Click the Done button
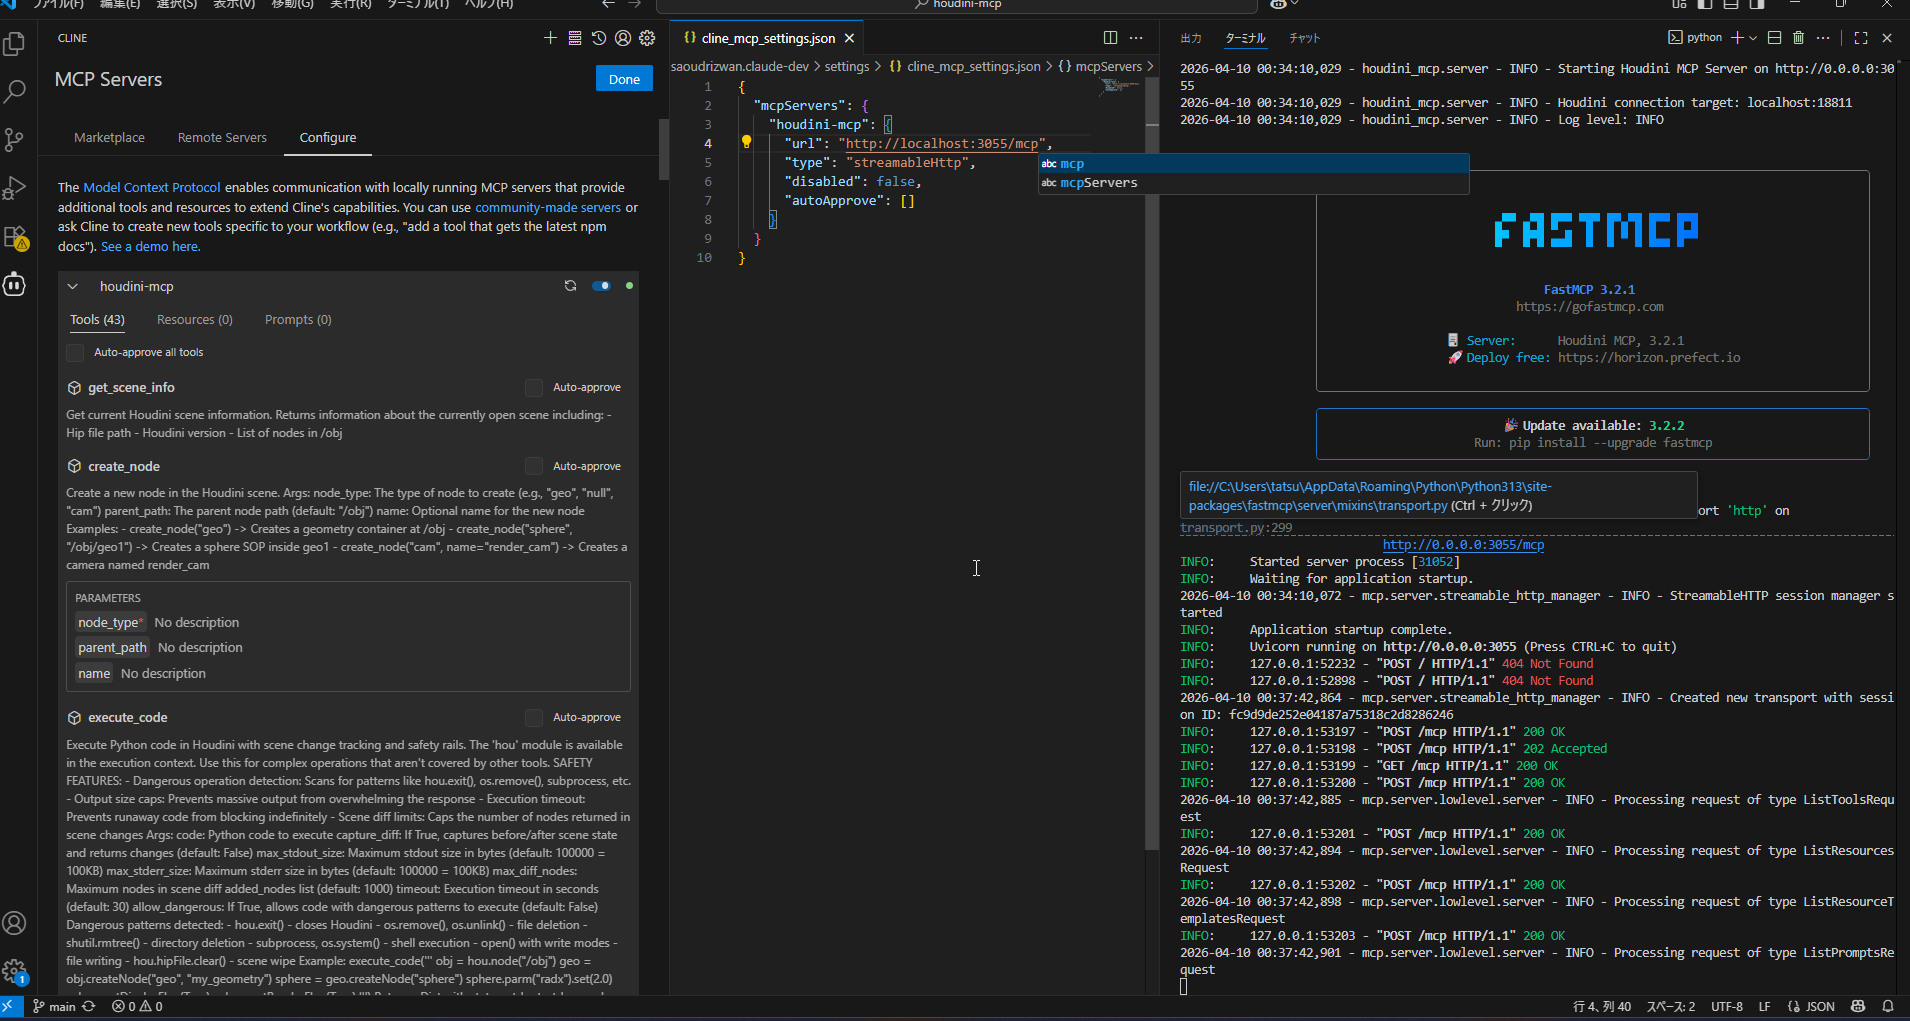 point(624,79)
